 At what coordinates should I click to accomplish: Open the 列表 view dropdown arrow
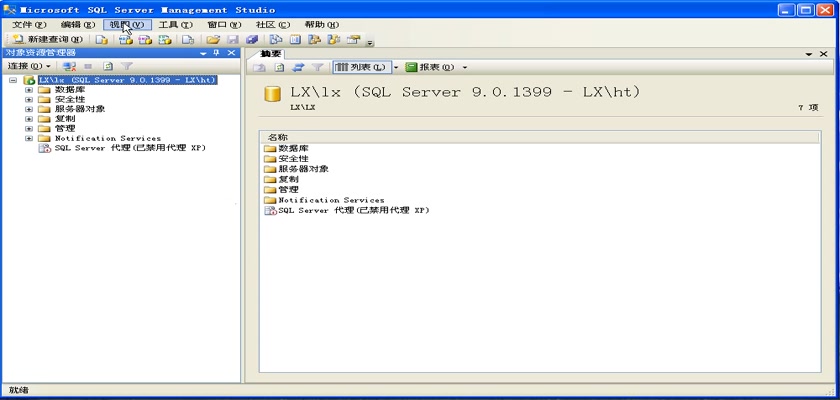(x=396, y=67)
